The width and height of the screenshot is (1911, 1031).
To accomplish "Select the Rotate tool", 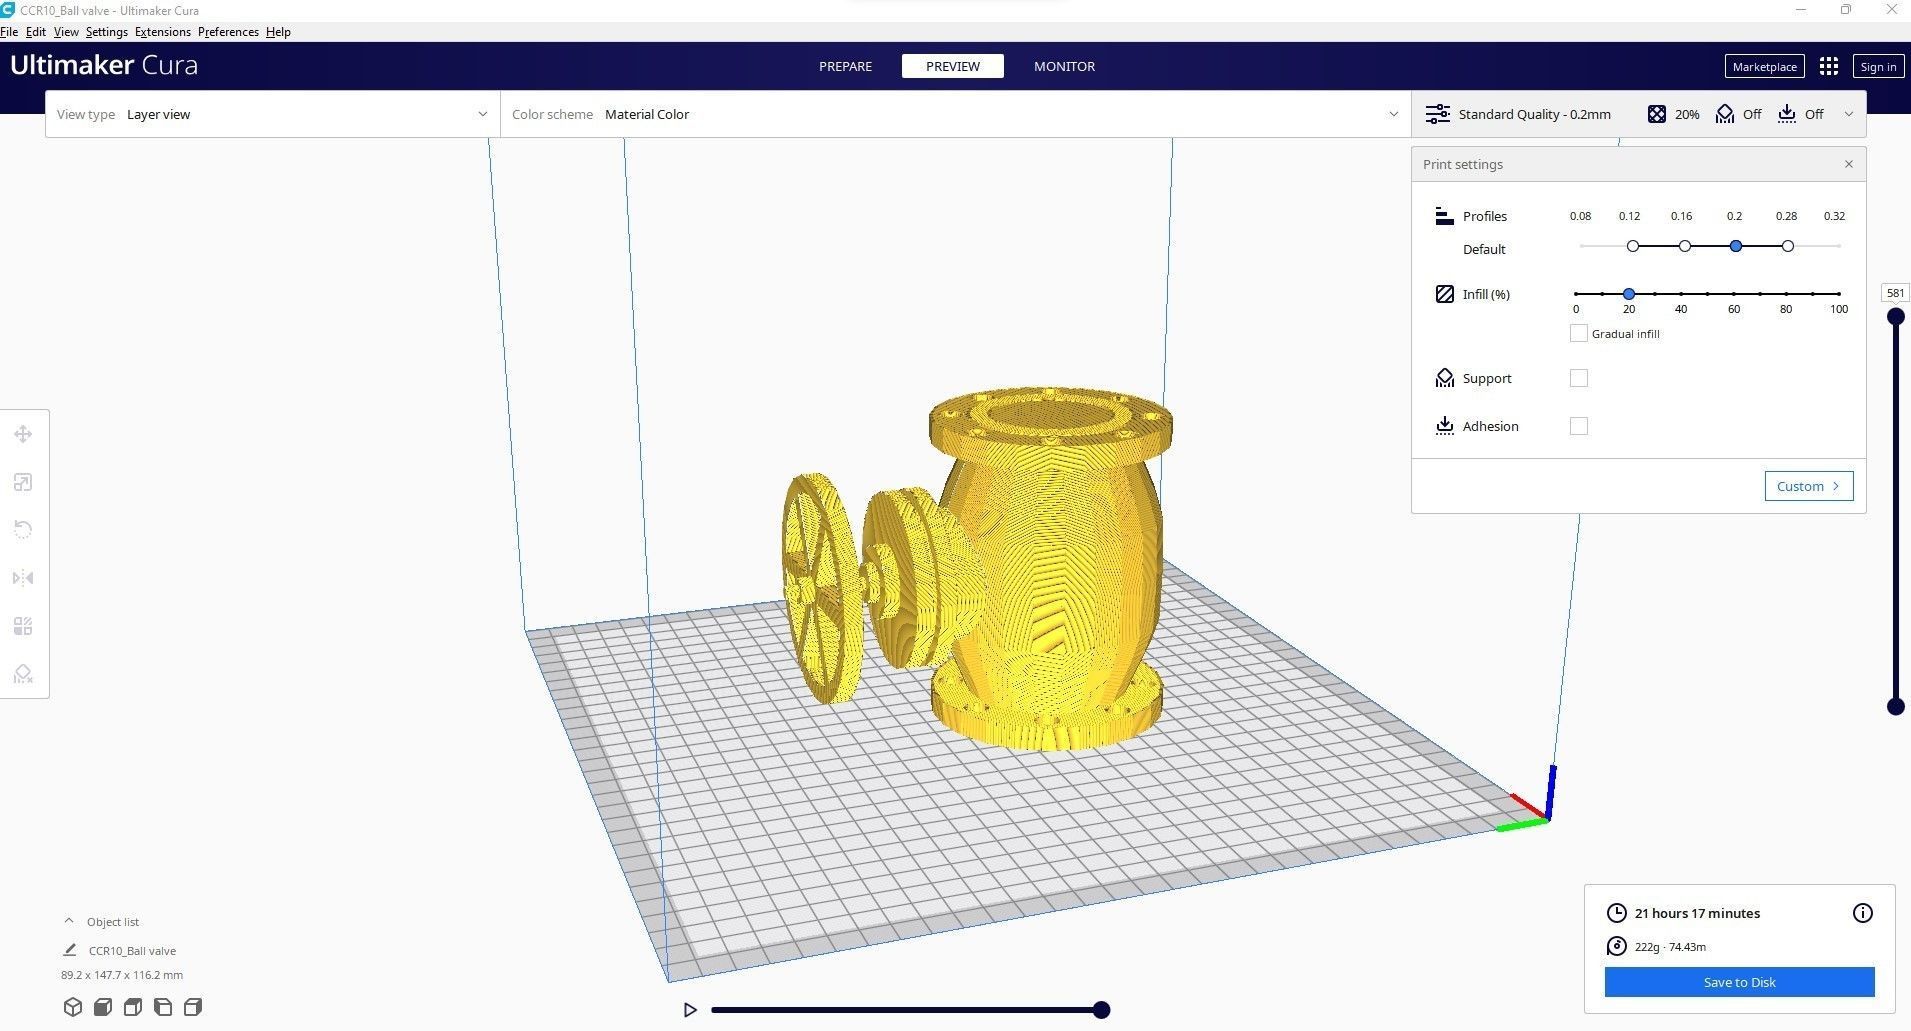I will (x=22, y=529).
